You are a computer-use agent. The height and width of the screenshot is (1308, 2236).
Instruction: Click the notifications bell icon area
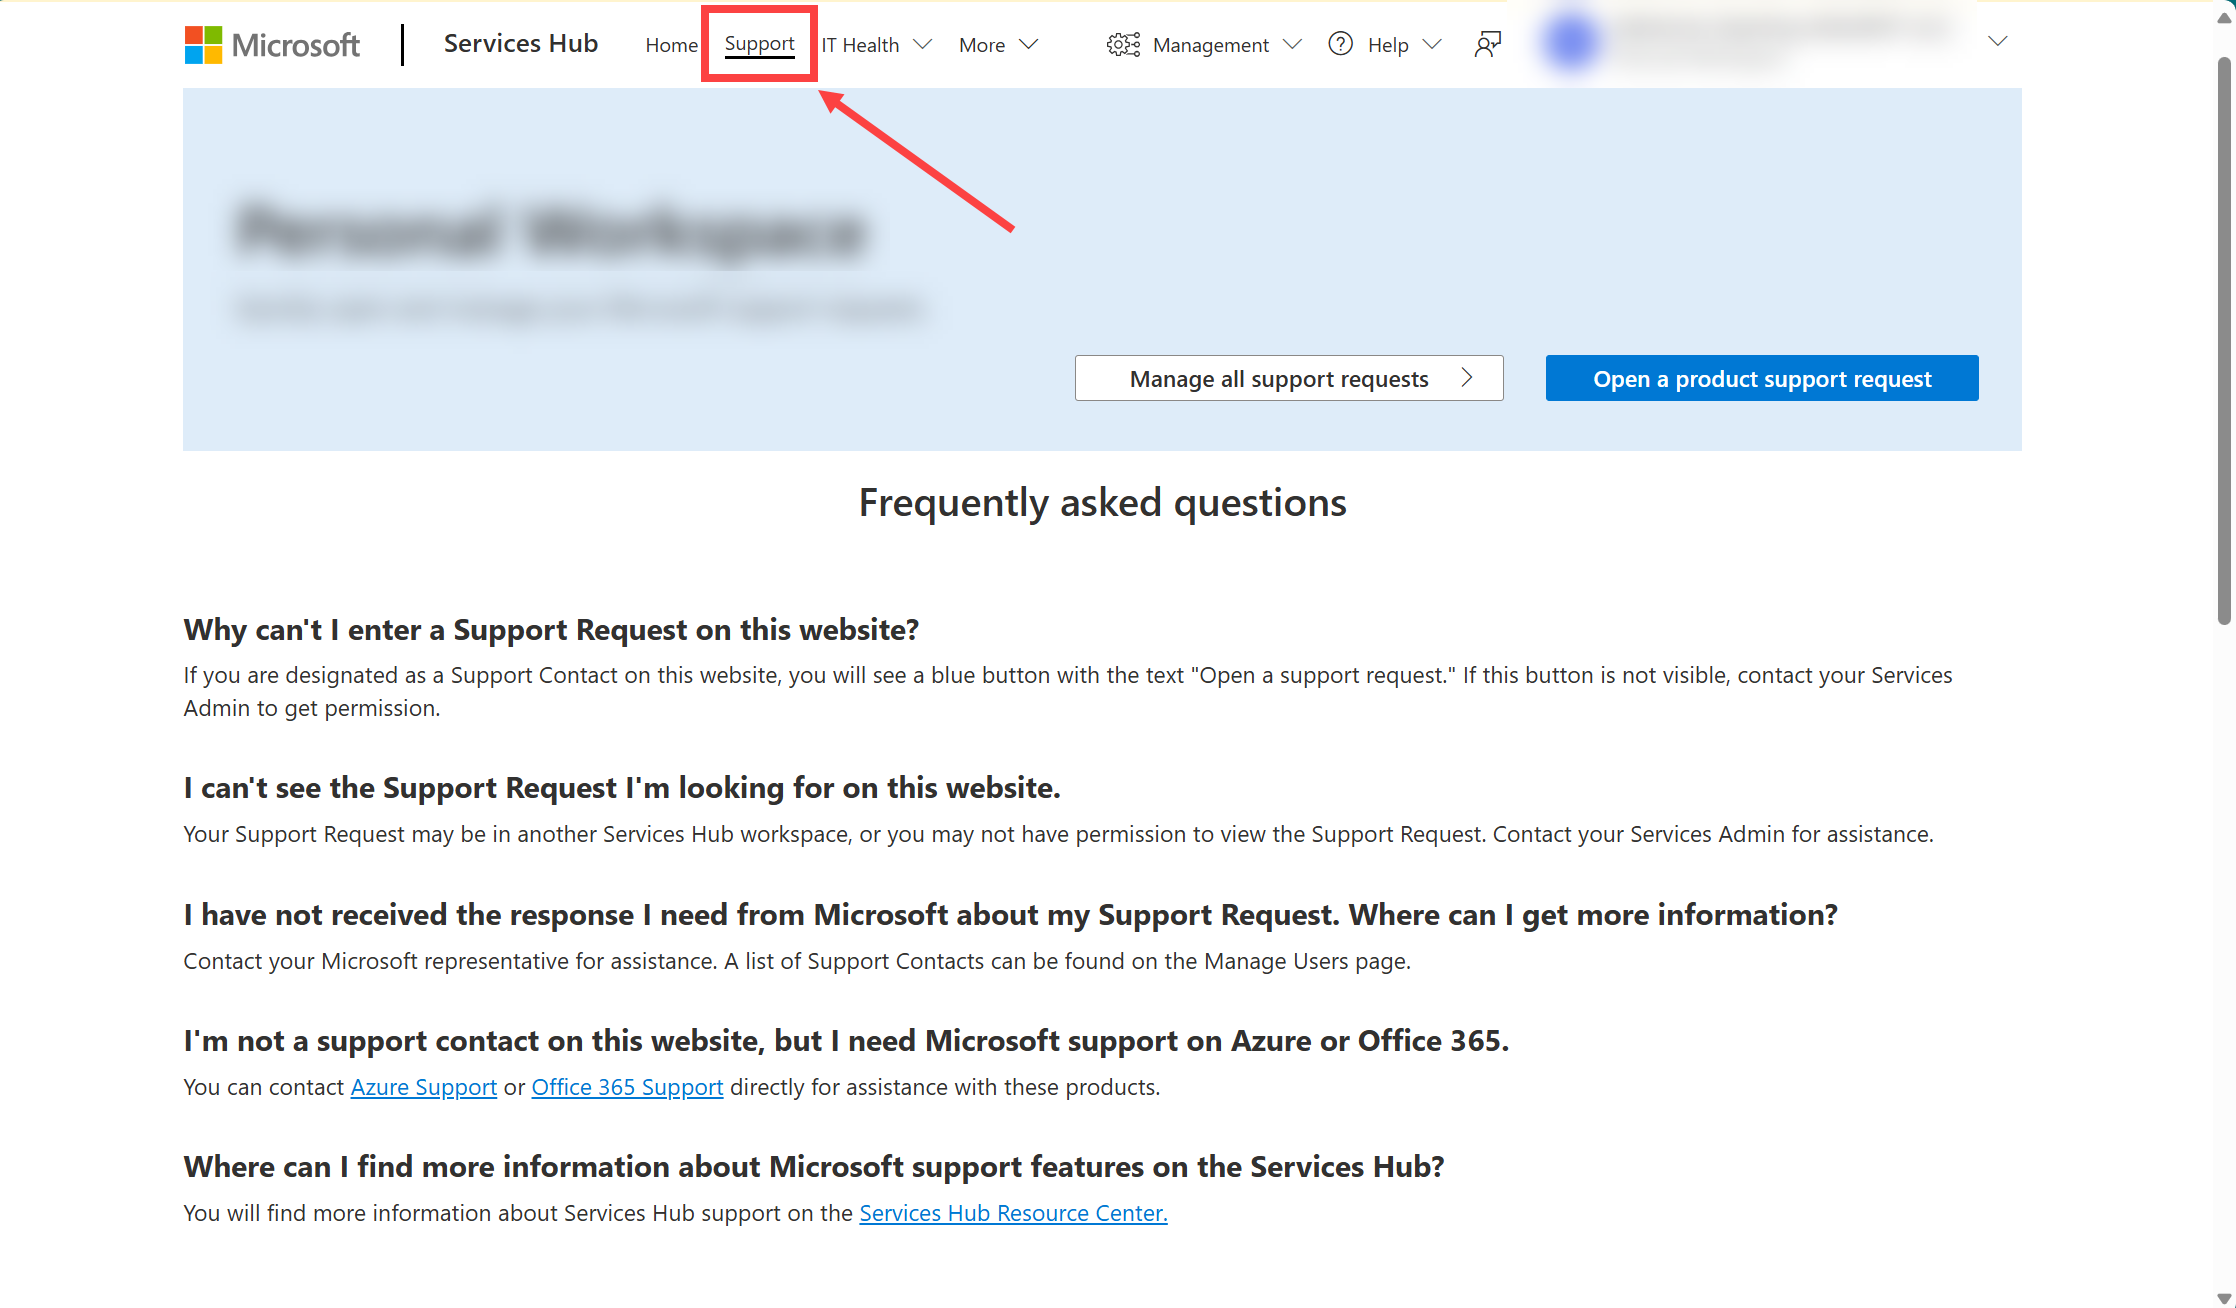coord(1487,44)
